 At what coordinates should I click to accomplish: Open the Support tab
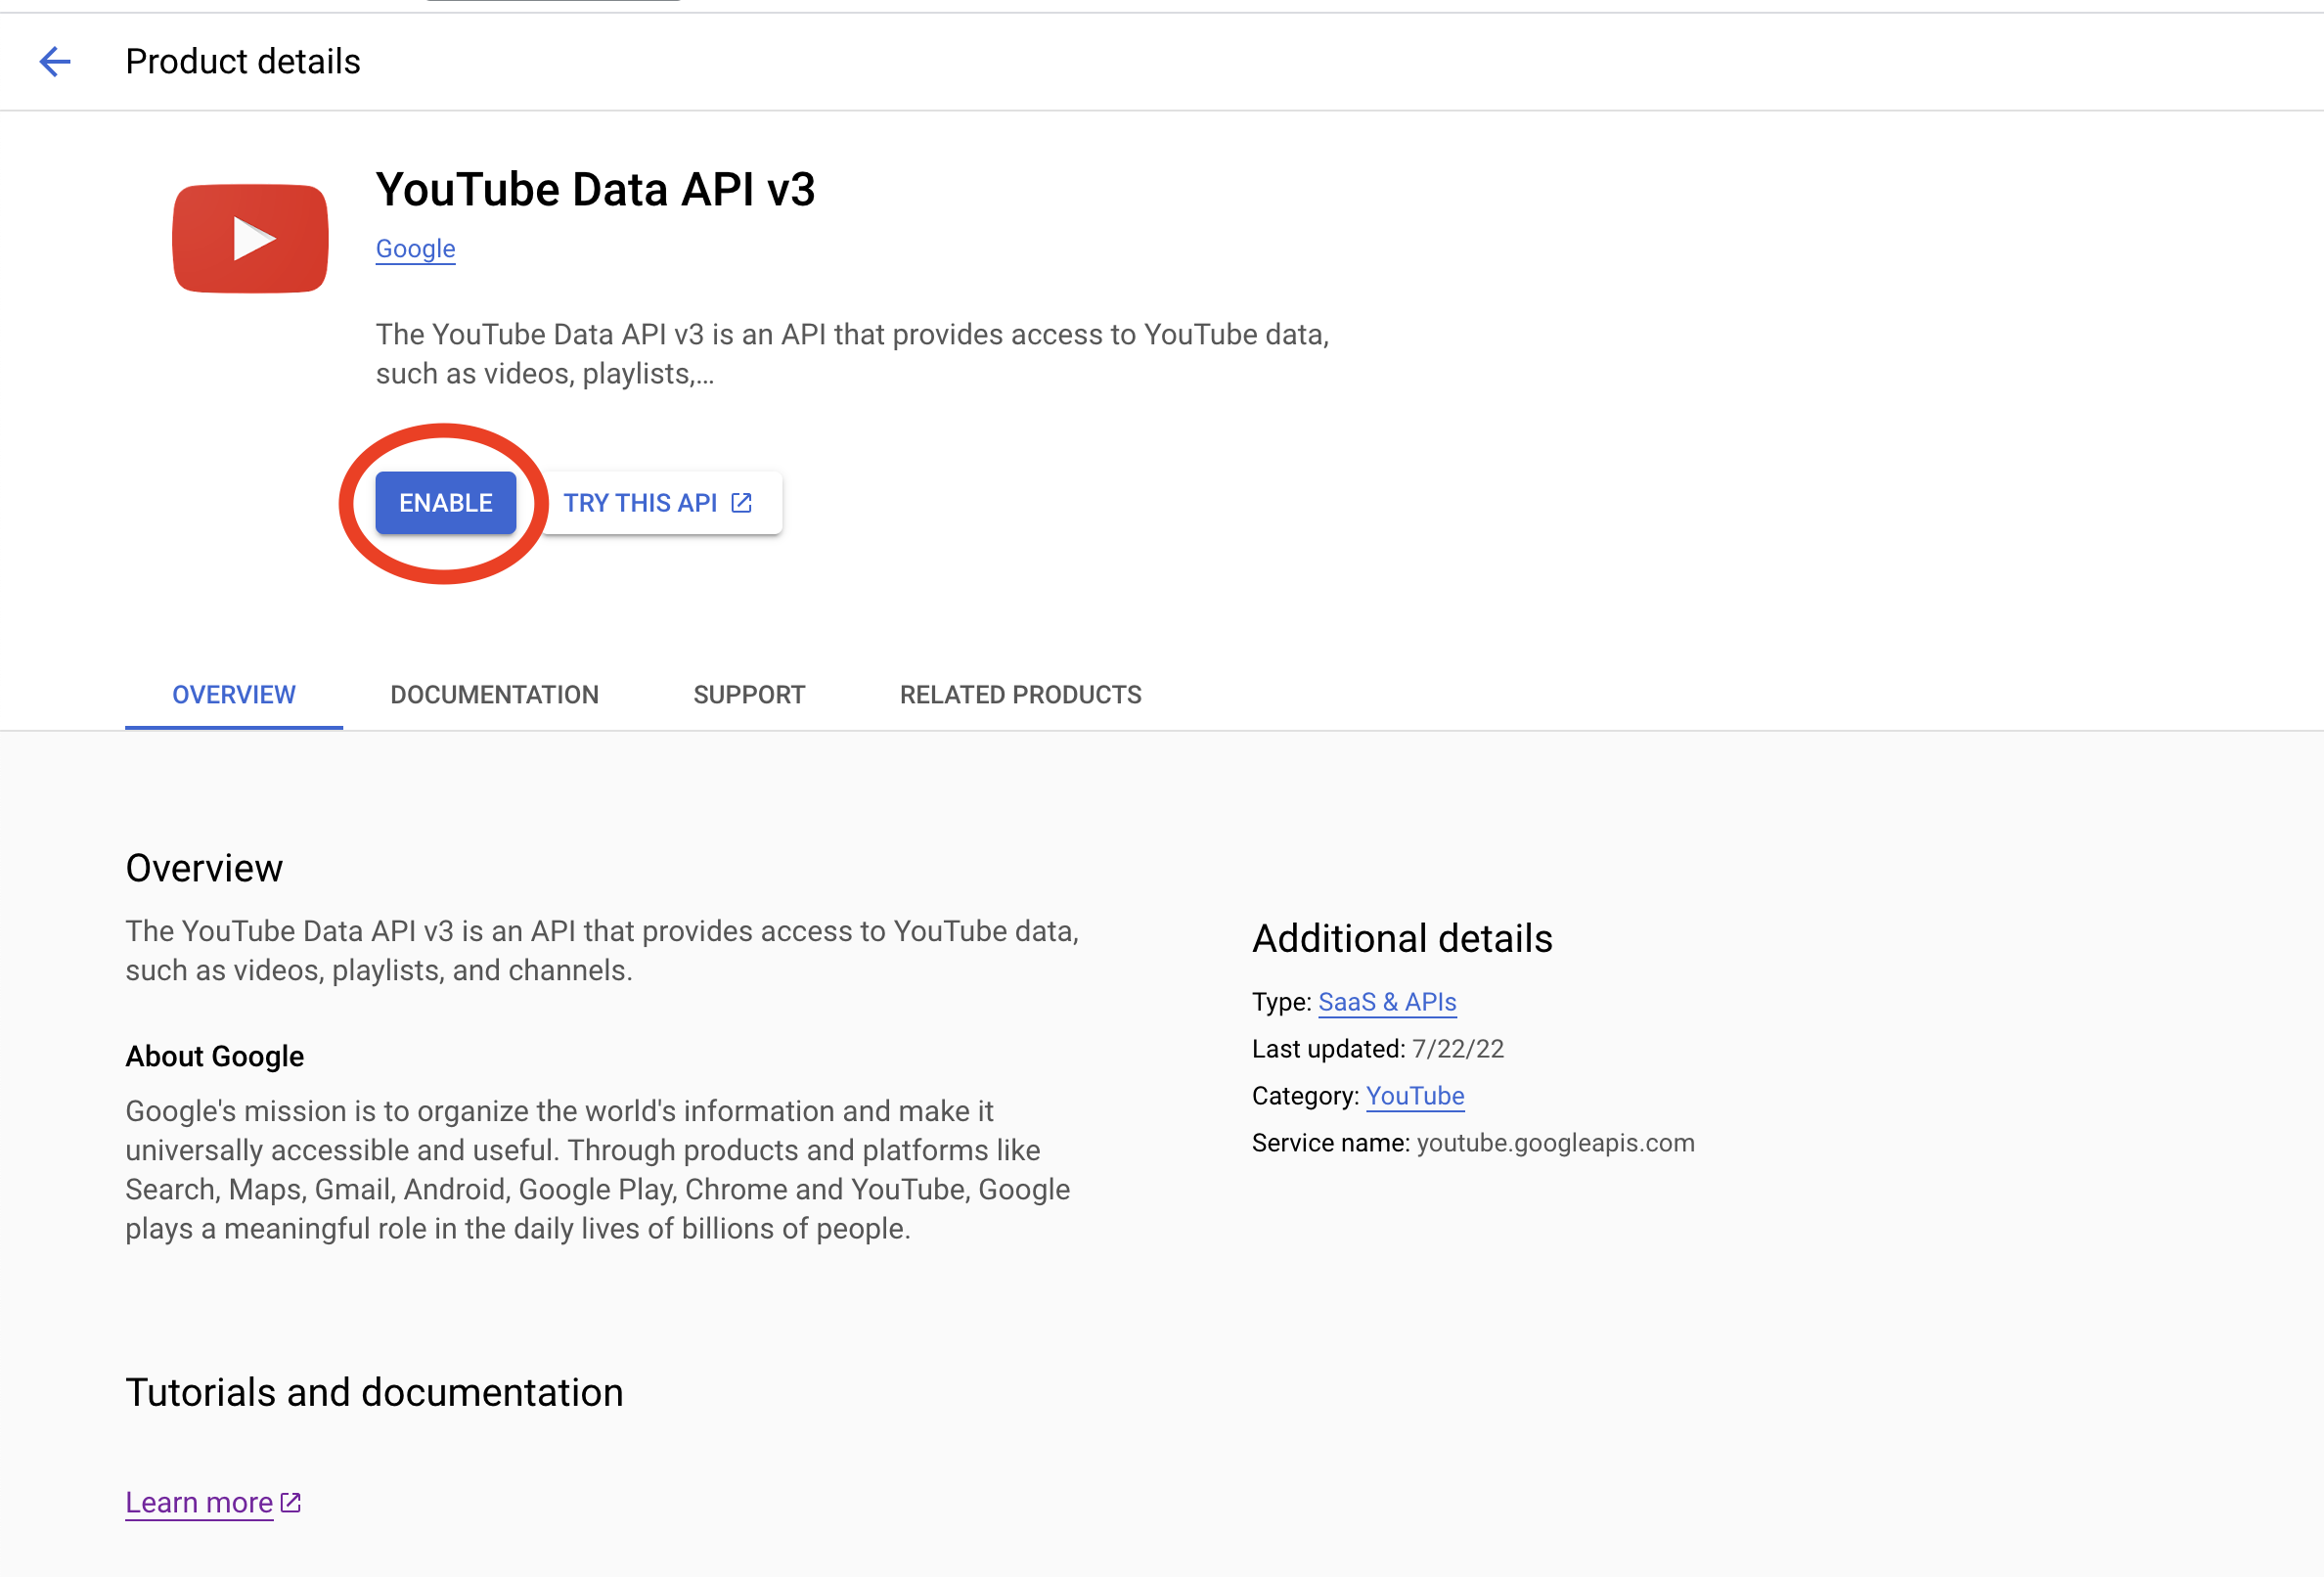click(749, 694)
